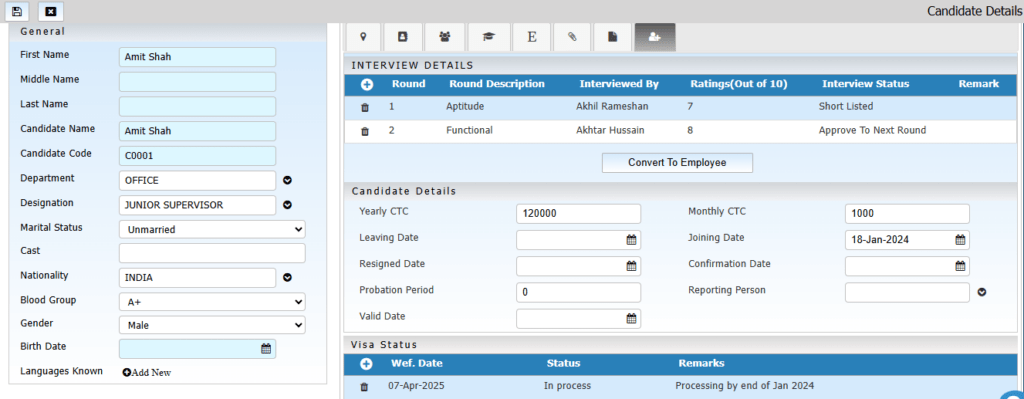Delete the Aptitude interview round row
The width and height of the screenshot is (1024, 399).
click(x=365, y=107)
